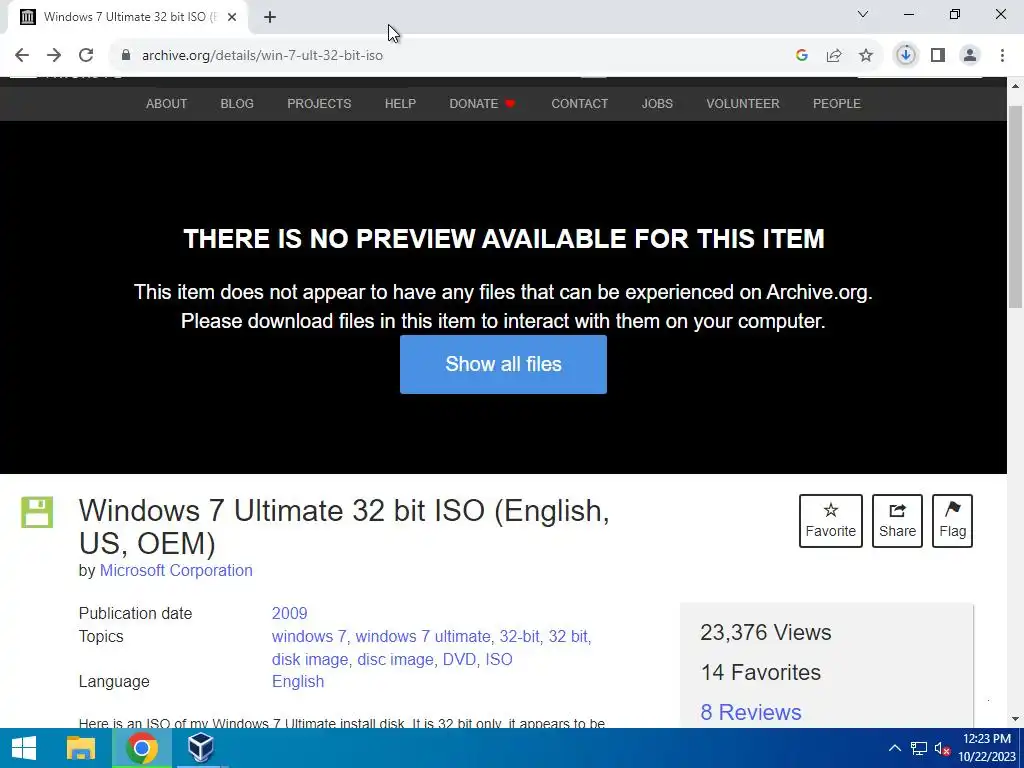Open the CONTACT menu item
The height and width of the screenshot is (768, 1024).
tap(579, 104)
